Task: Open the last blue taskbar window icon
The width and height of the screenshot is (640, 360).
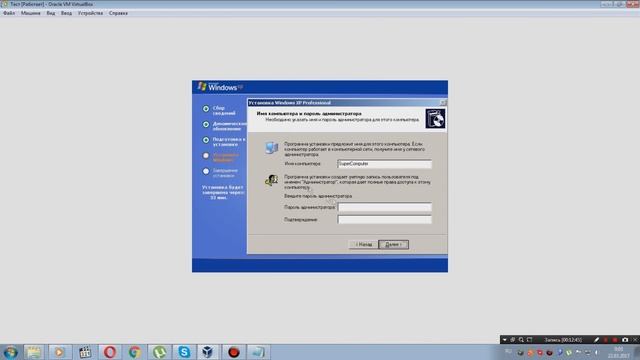Action: tap(258, 352)
